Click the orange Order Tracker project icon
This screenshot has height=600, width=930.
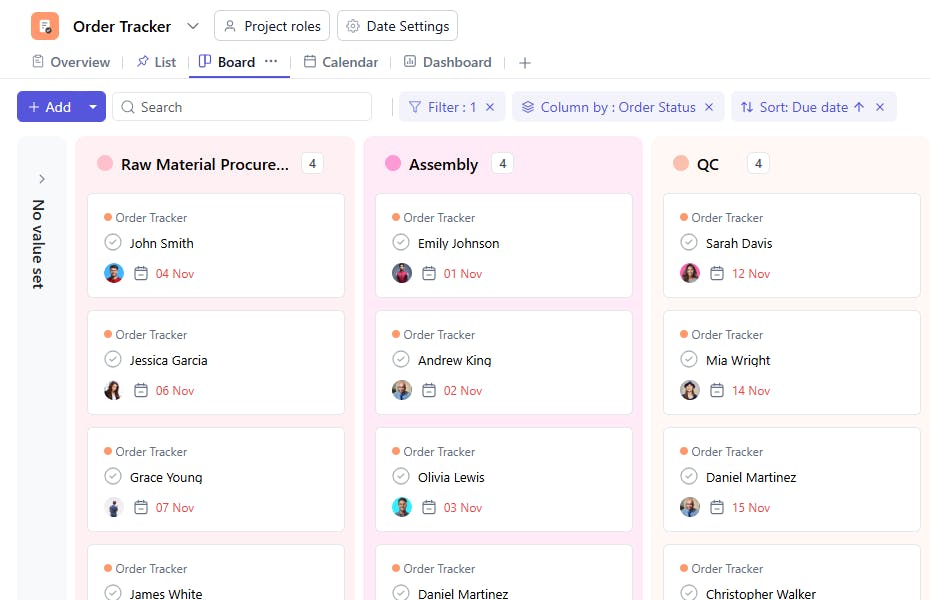(45, 26)
